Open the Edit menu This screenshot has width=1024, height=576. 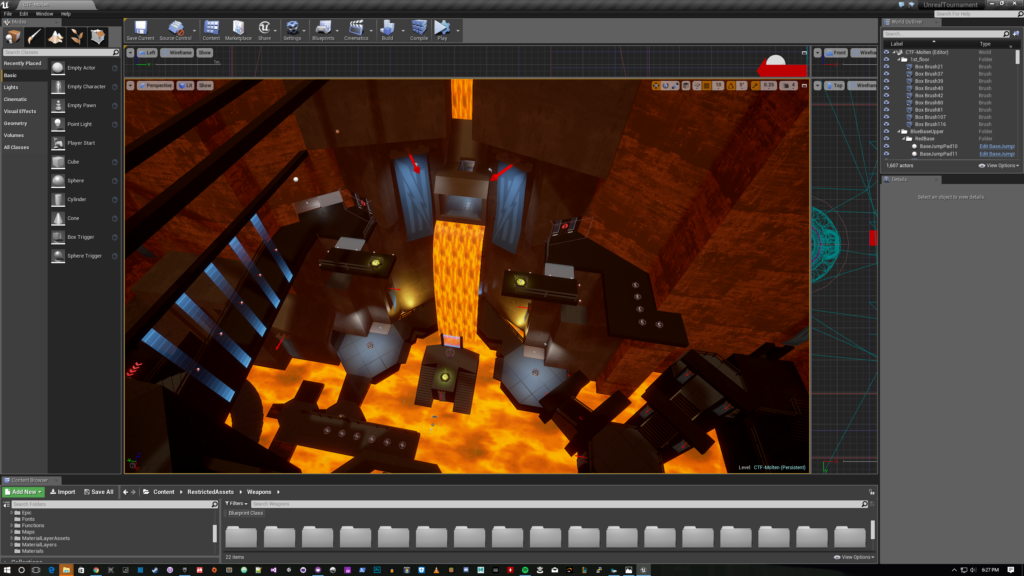[24, 14]
